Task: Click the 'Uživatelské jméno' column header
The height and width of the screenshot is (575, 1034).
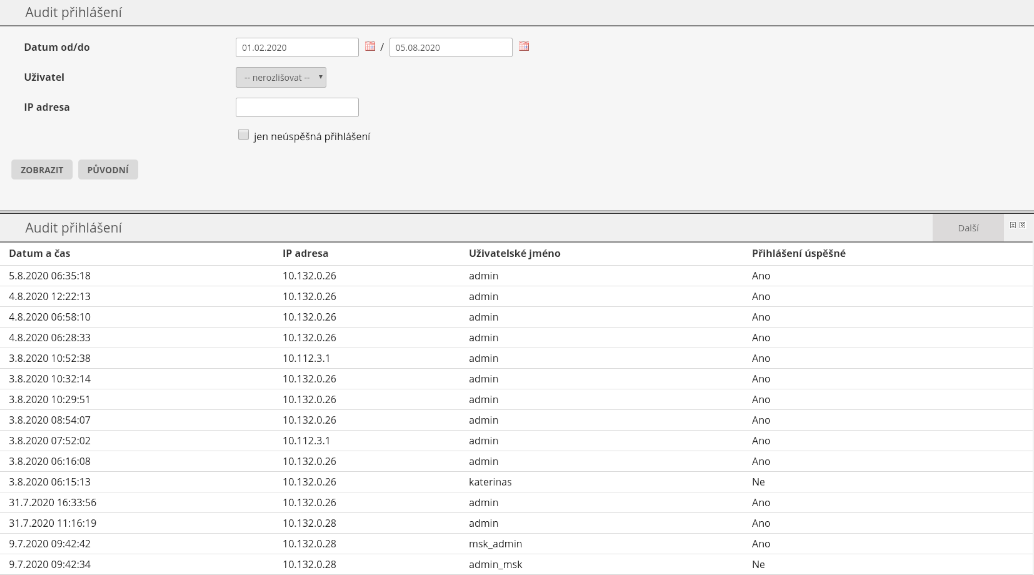Action: click(x=514, y=254)
